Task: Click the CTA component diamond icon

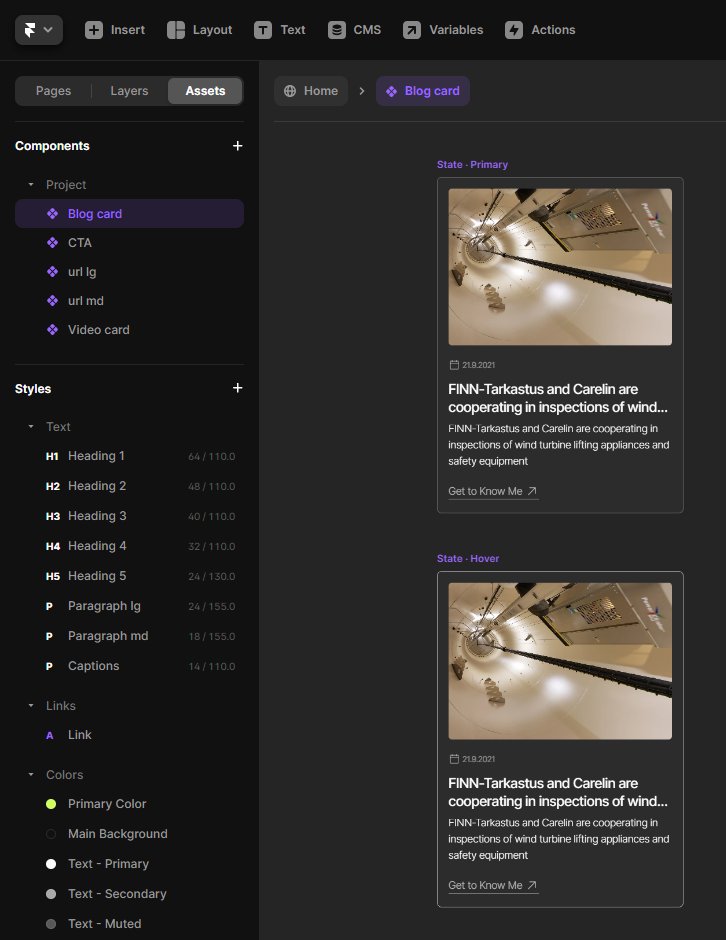Action: coord(53,243)
